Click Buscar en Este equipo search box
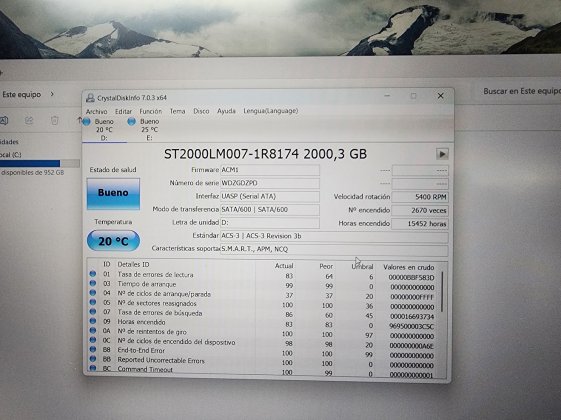561x420 pixels. 522,91
